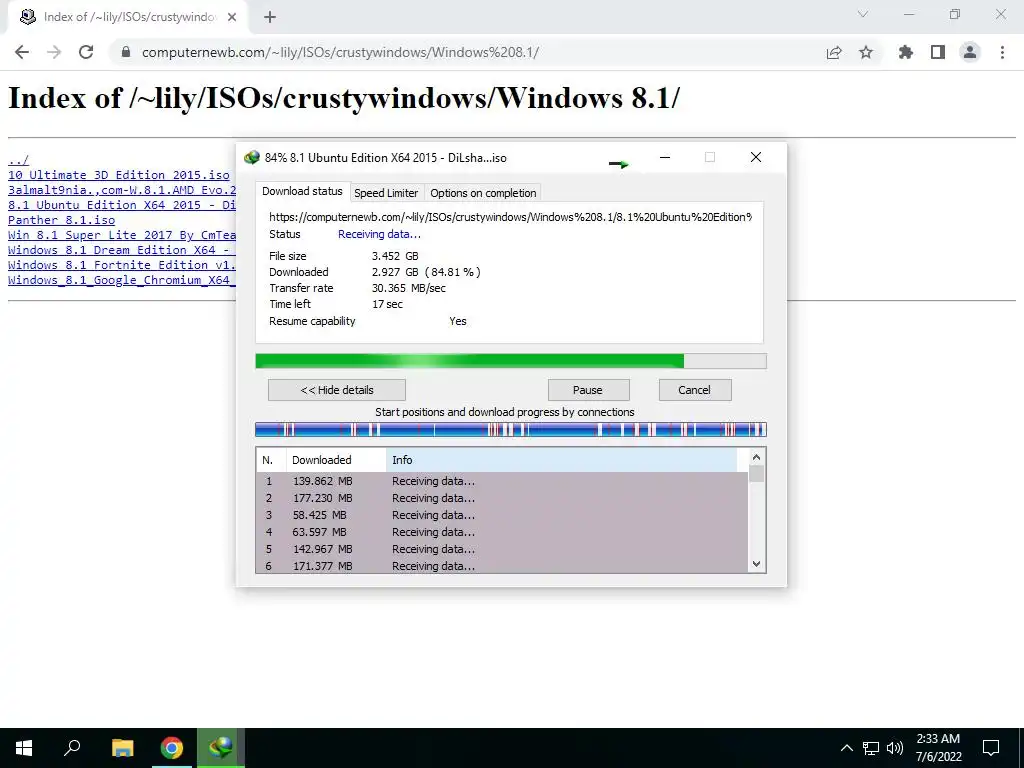Open 3almalt9nia W.8.1 AMD Evo link
The image size is (1024, 768).
pos(122,190)
